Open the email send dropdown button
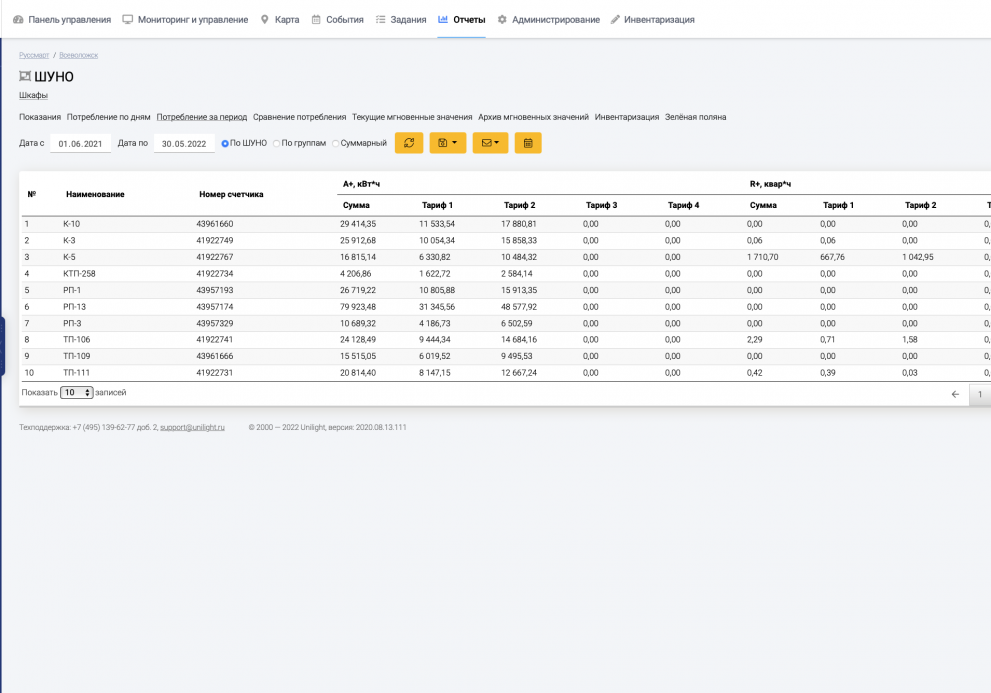The height and width of the screenshot is (693, 991). coord(490,143)
